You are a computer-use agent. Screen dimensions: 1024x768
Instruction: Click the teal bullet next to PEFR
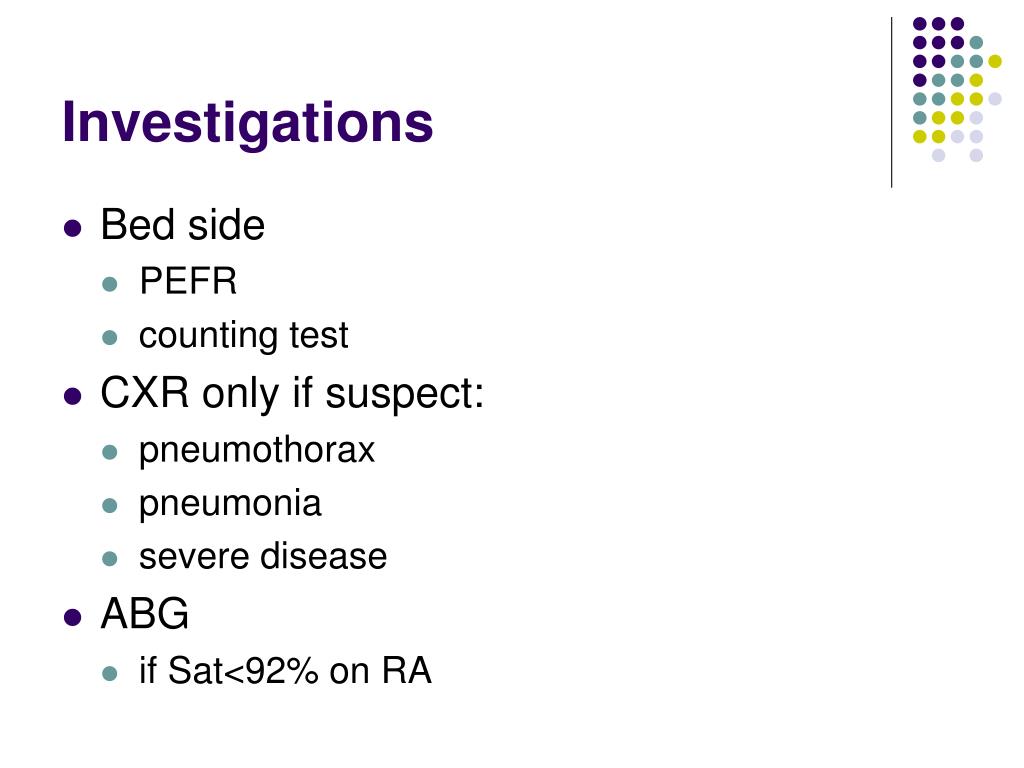click(x=110, y=284)
